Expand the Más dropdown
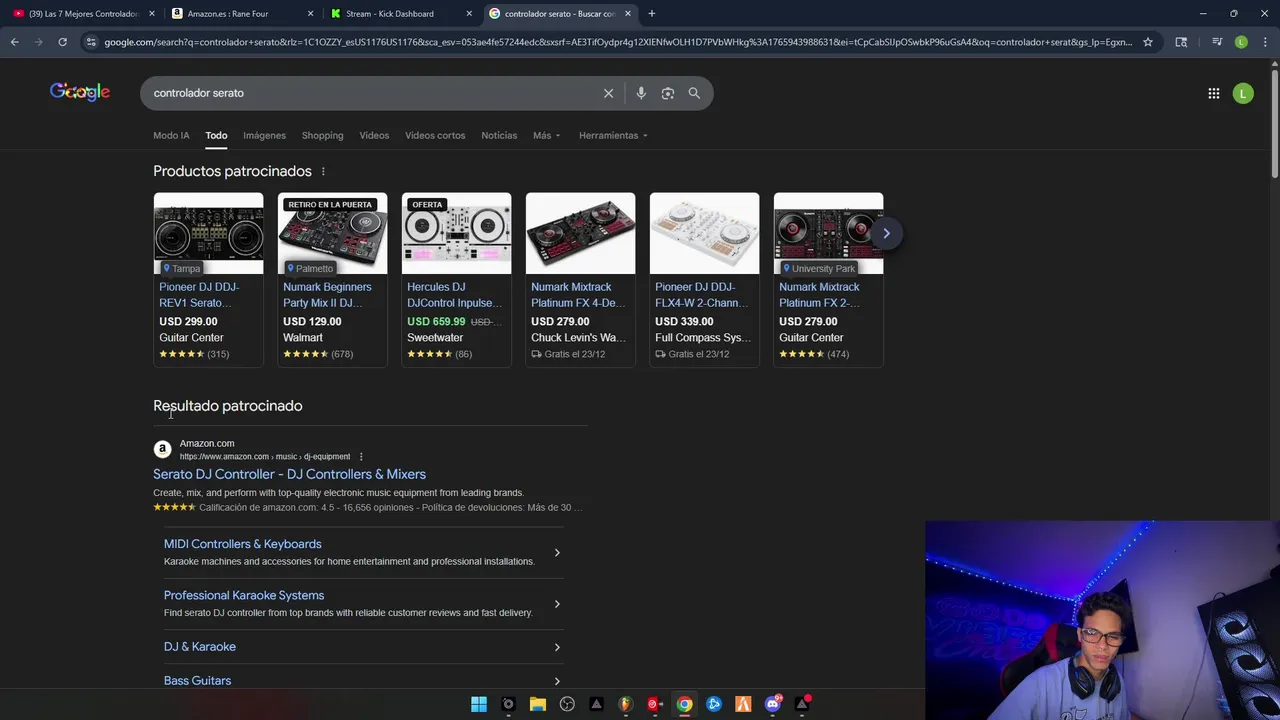Image resolution: width=1280 pixels, height=720 pixels. (547, 135)
